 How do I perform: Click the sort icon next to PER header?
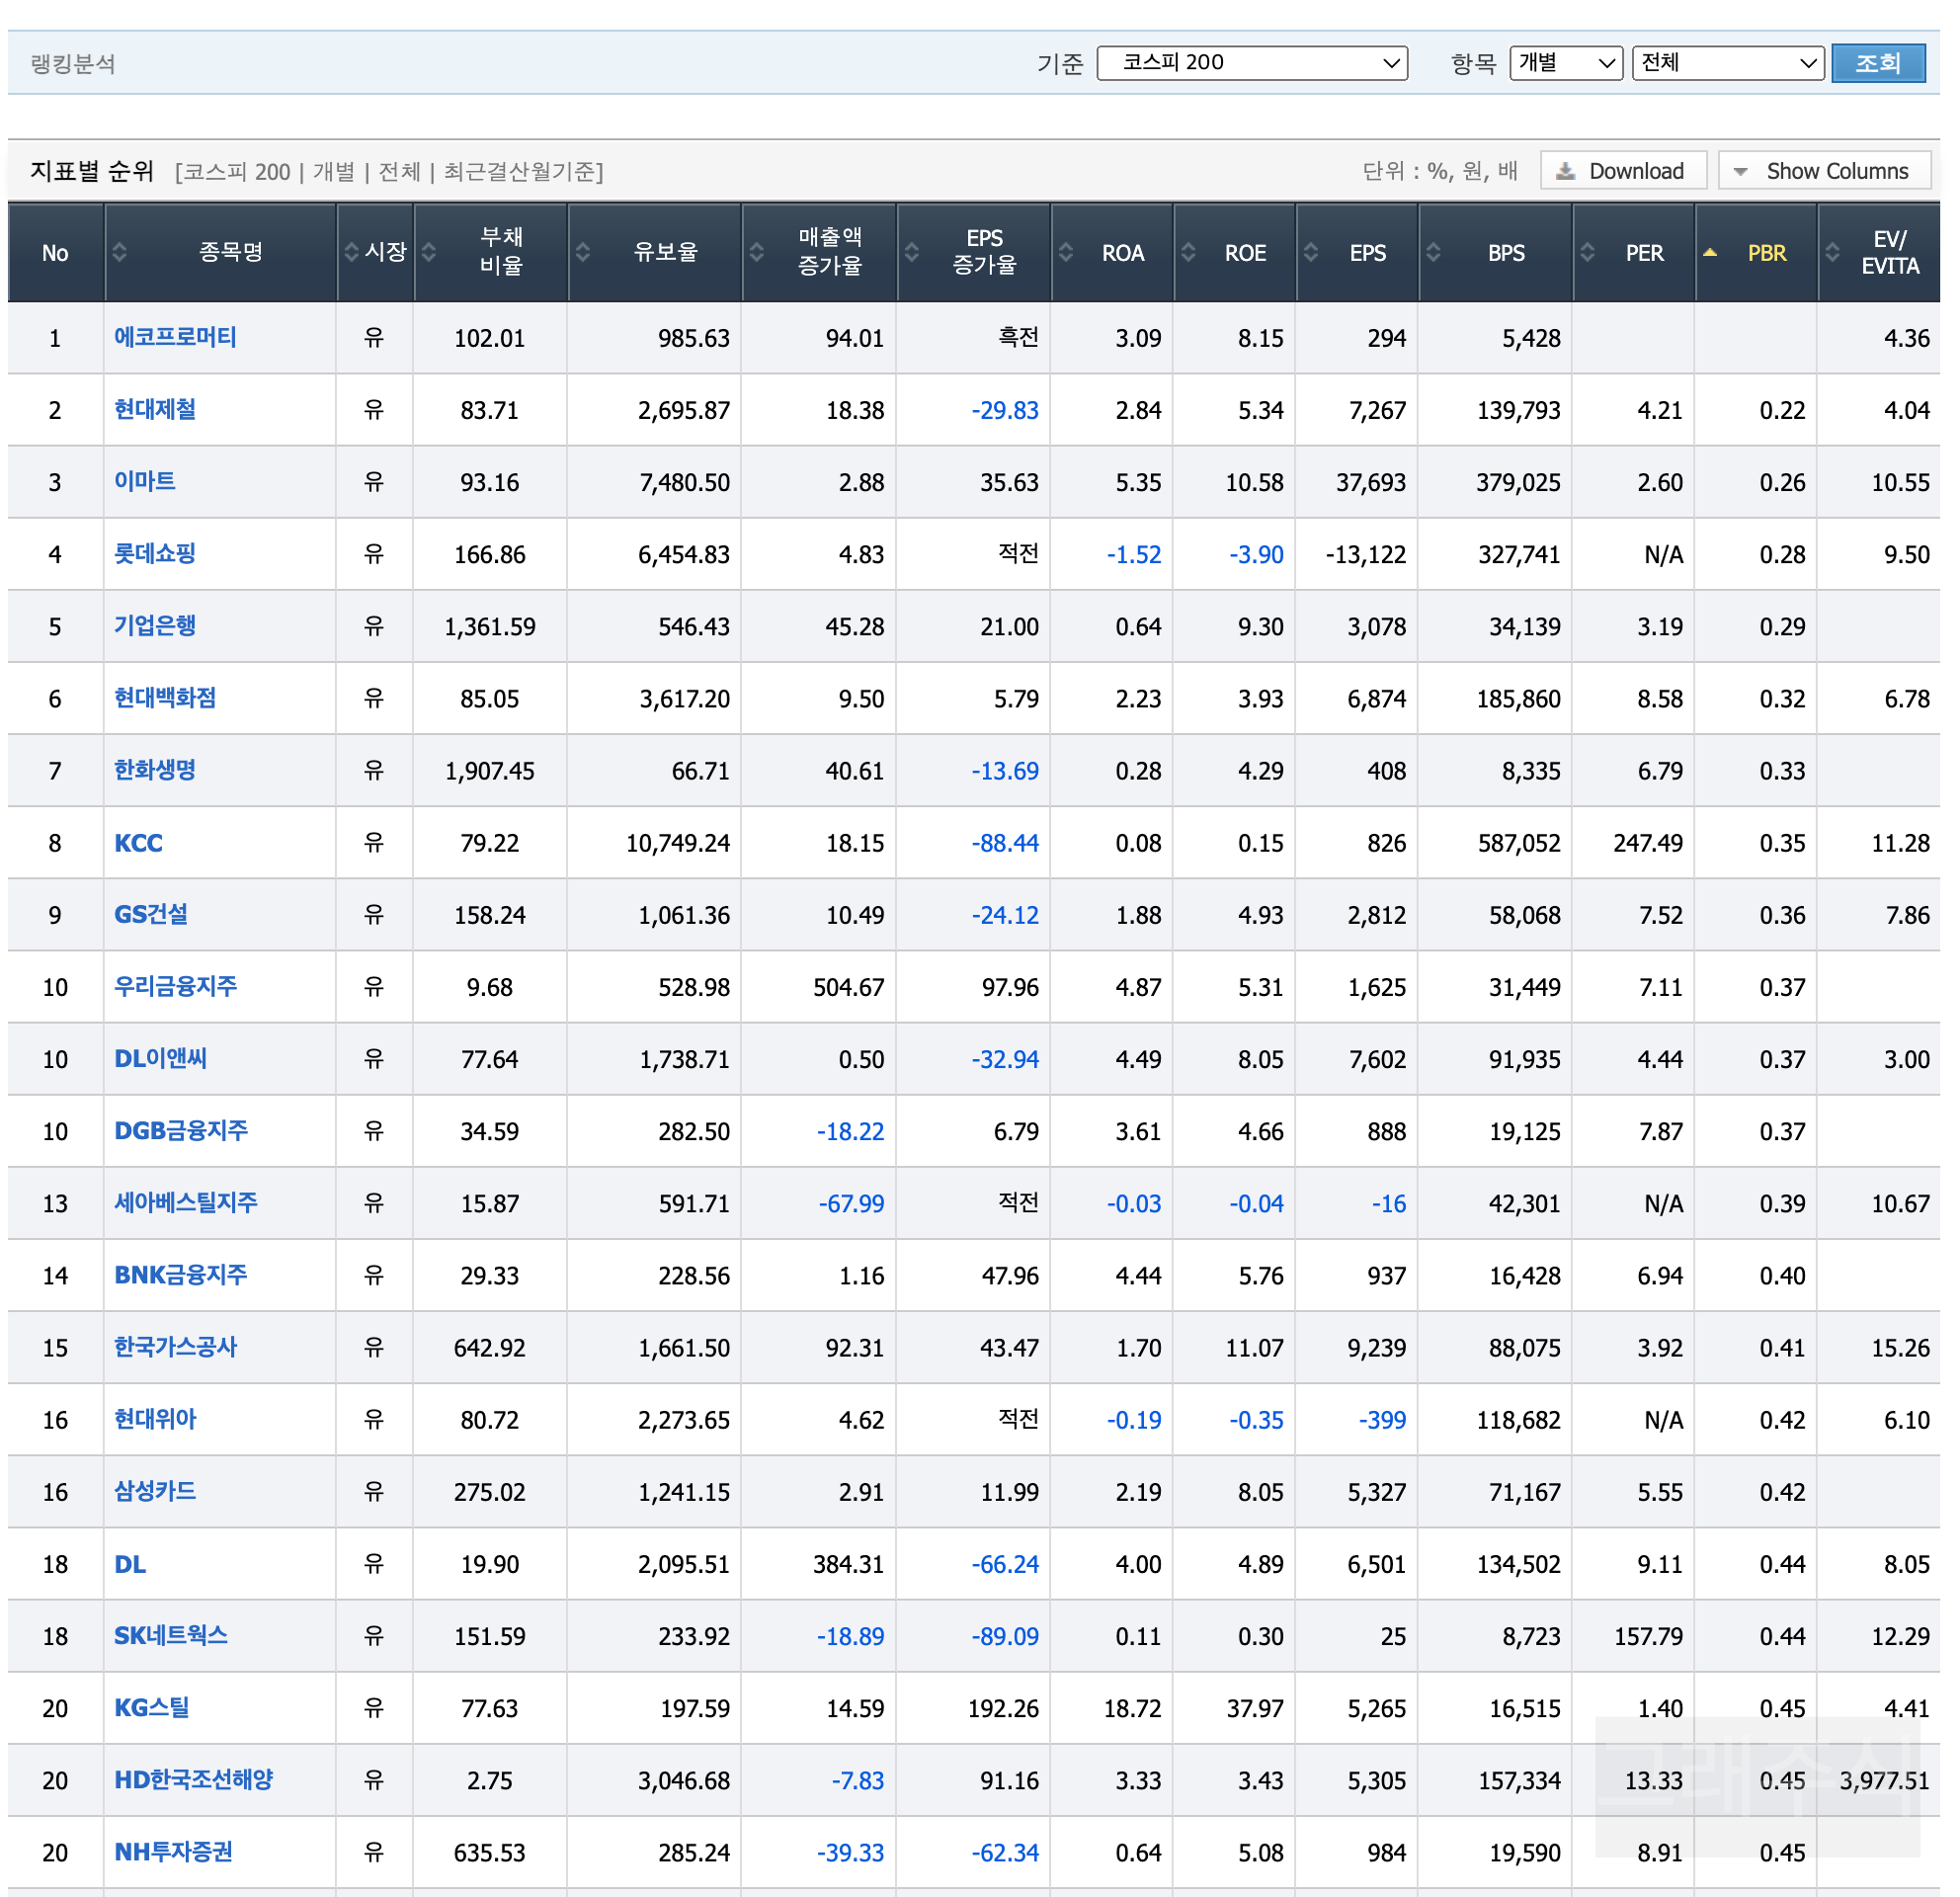coord(1587,252)
